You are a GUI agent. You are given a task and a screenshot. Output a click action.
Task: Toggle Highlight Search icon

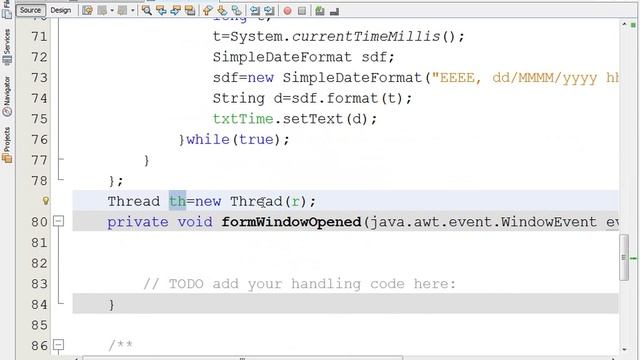tap(190, 11)
